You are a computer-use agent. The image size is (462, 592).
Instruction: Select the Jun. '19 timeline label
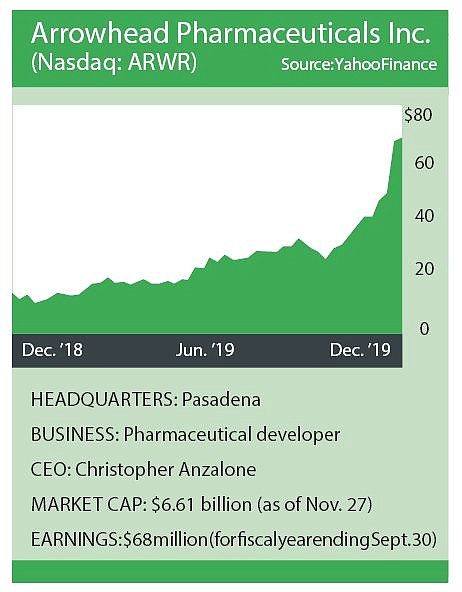tap(205, 350)
